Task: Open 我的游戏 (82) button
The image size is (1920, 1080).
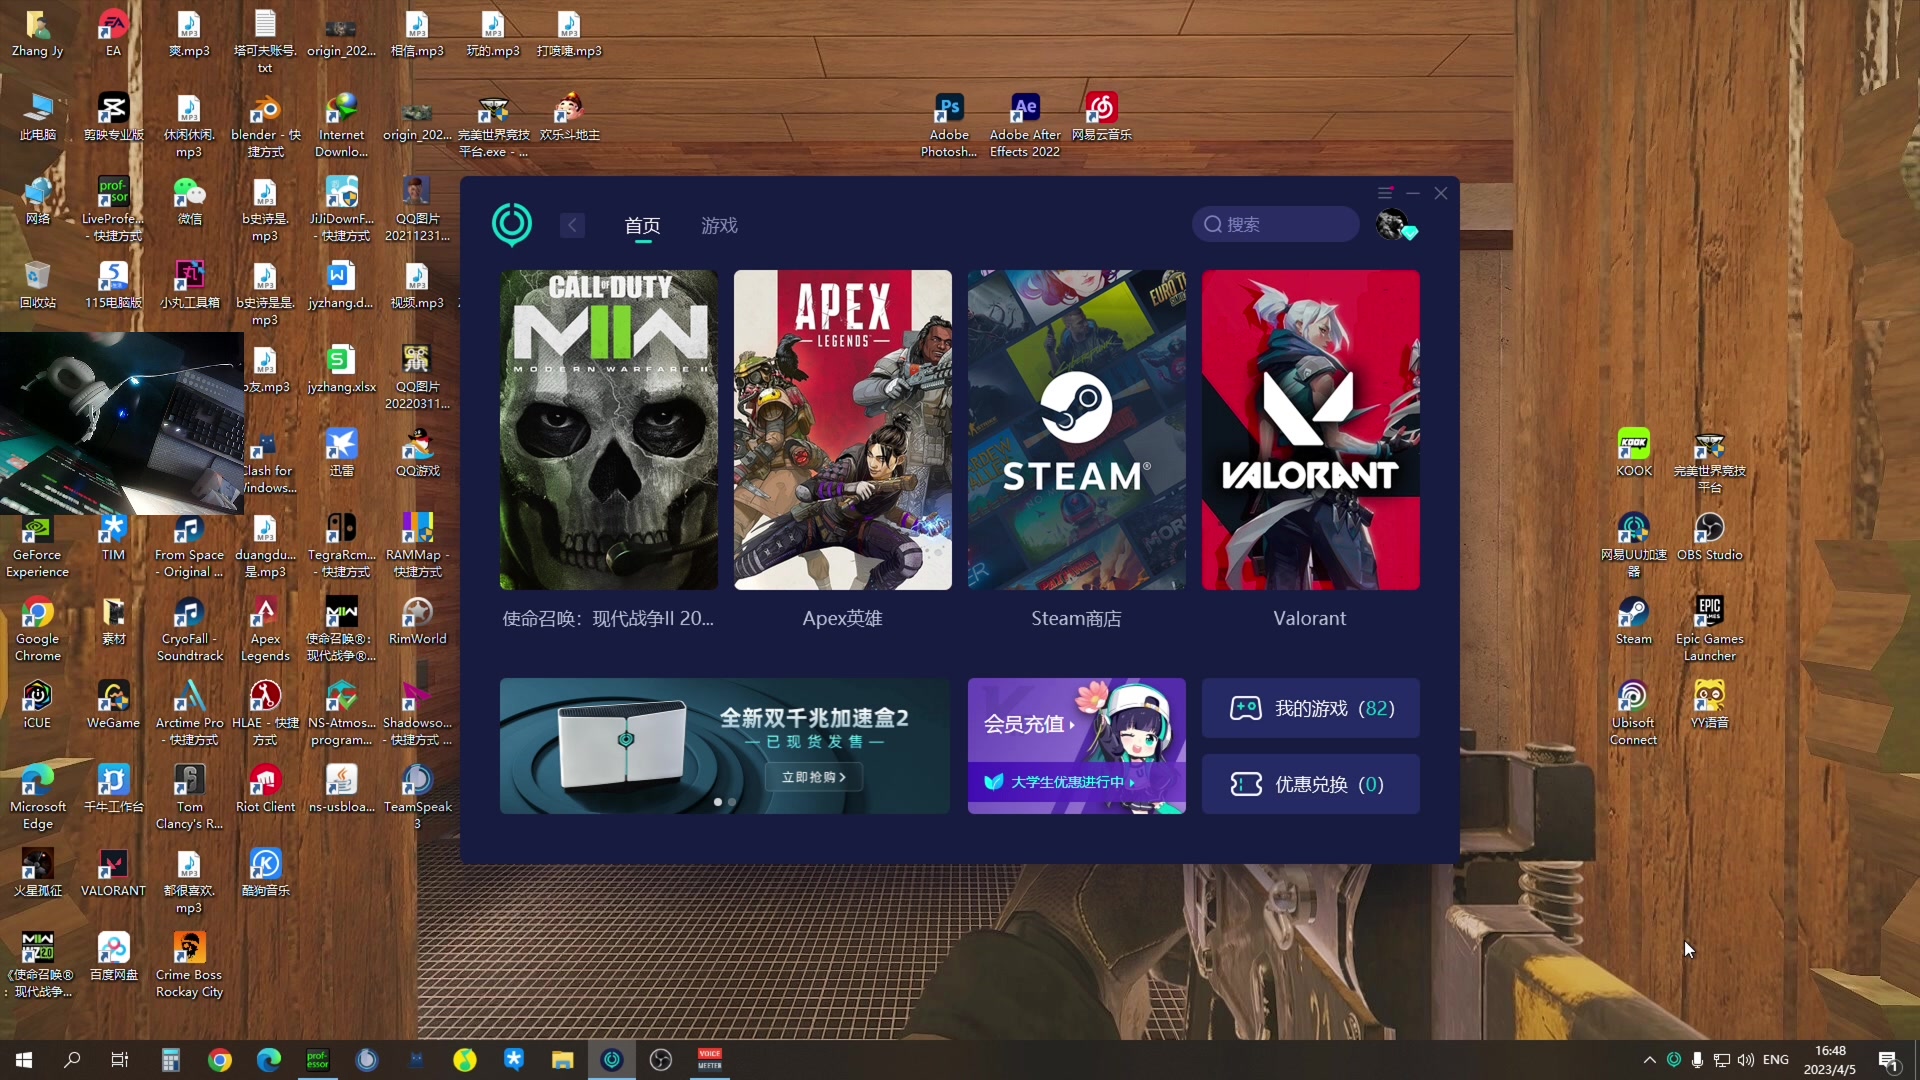Action: pos(1310,708)
